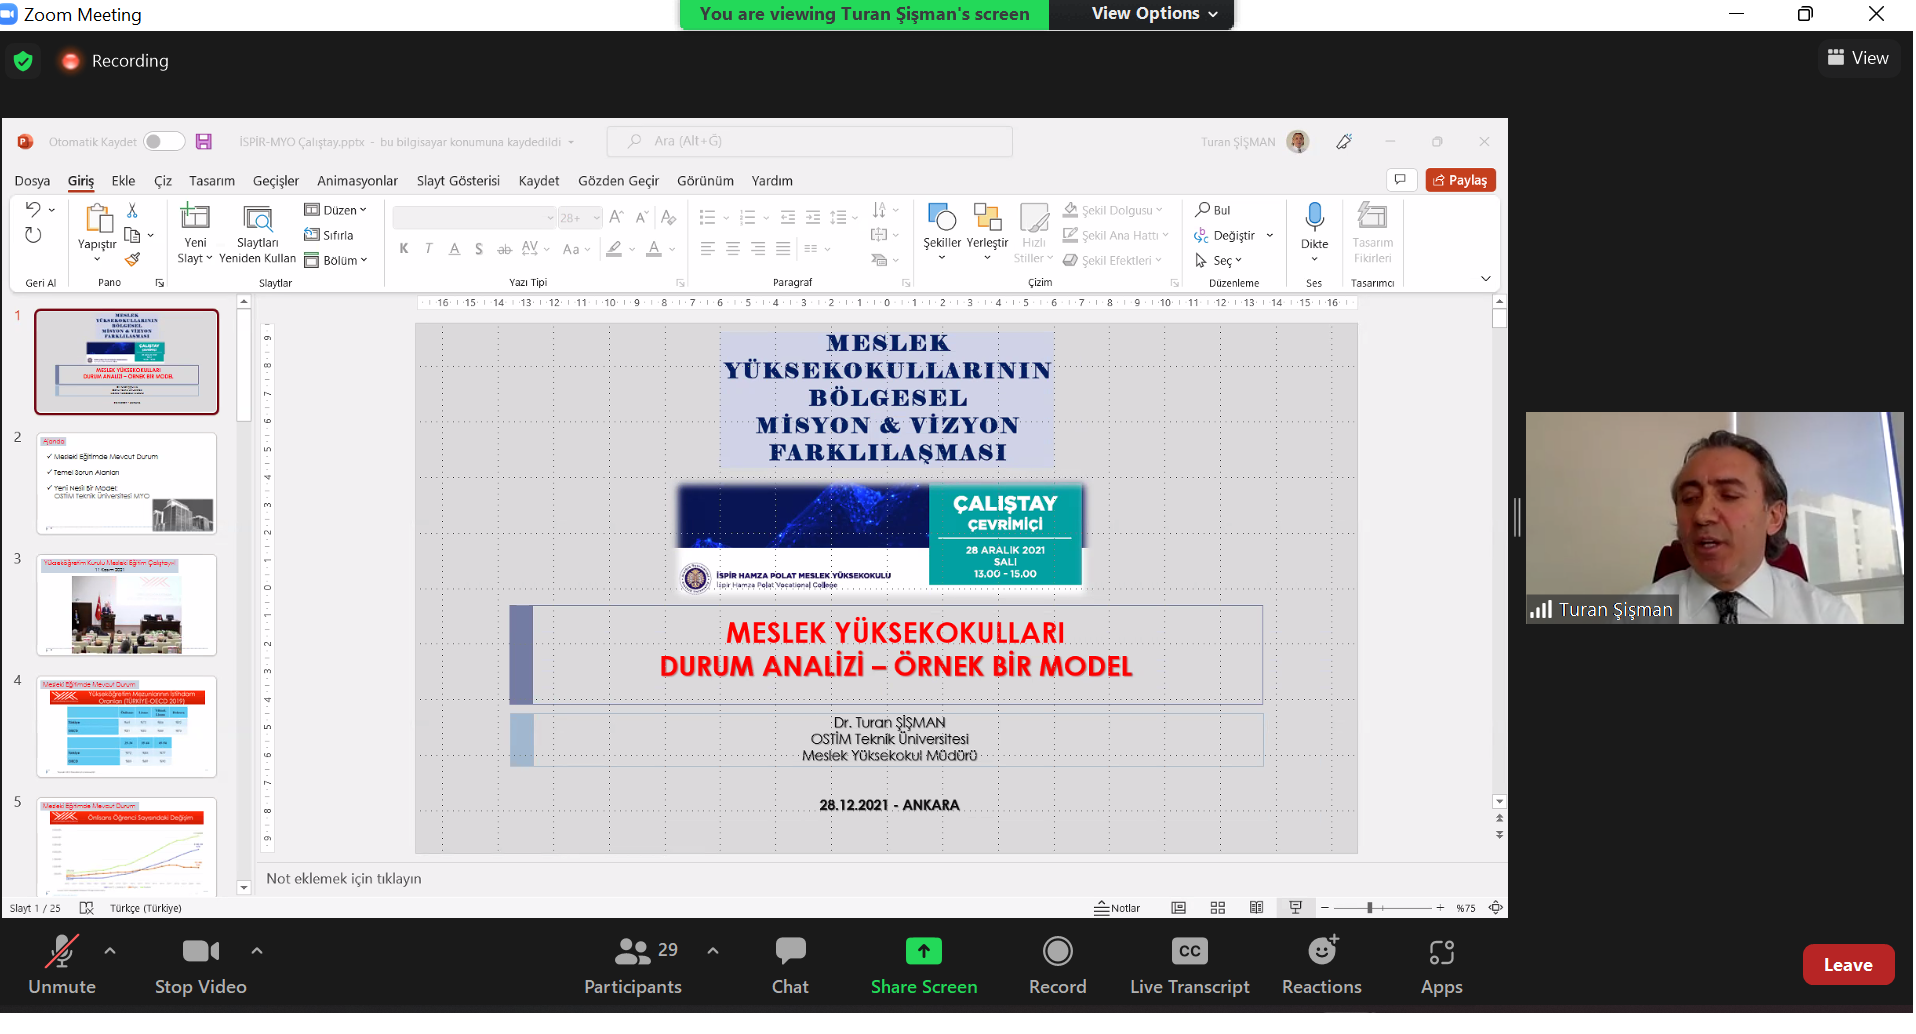Click the green encryption shield icon
Viewport: 1916px width, 1034px height.
pos(23,61)
